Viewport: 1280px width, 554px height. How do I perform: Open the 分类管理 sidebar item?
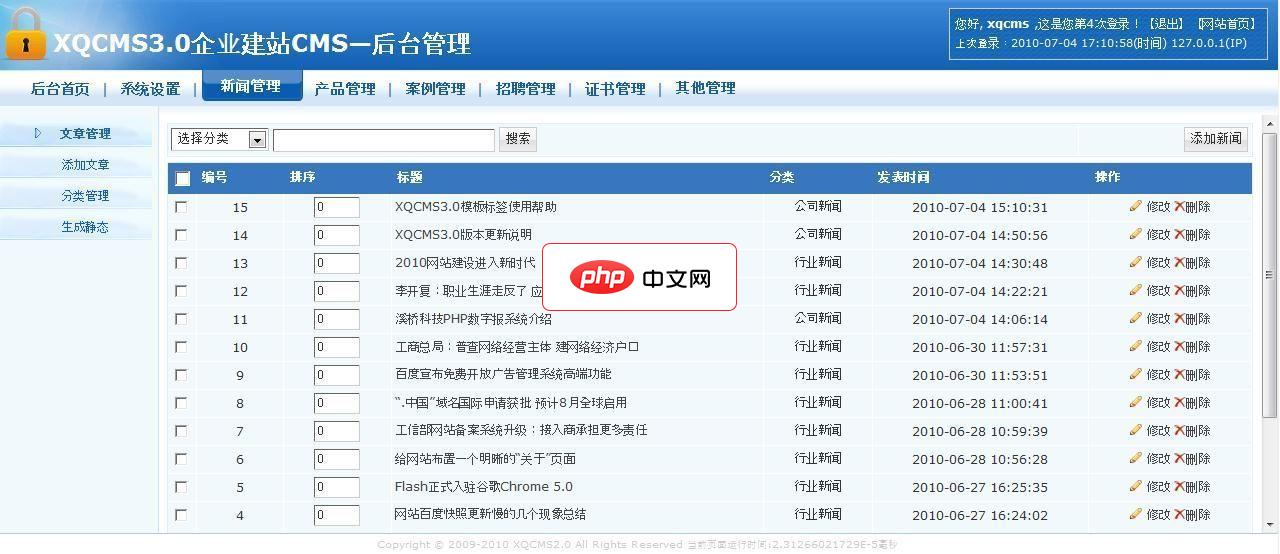[85, 196]
